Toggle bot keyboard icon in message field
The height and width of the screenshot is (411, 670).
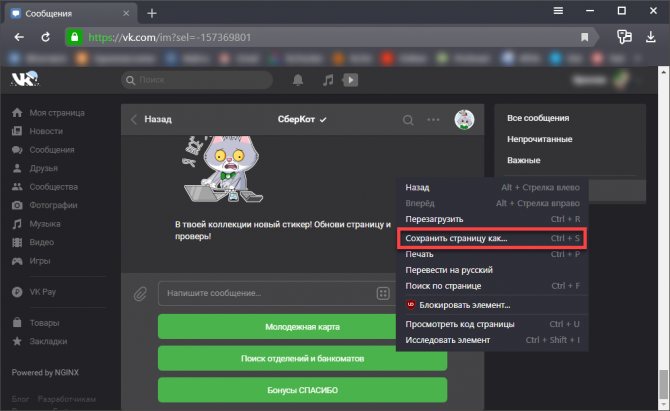(x=383, y=293)
